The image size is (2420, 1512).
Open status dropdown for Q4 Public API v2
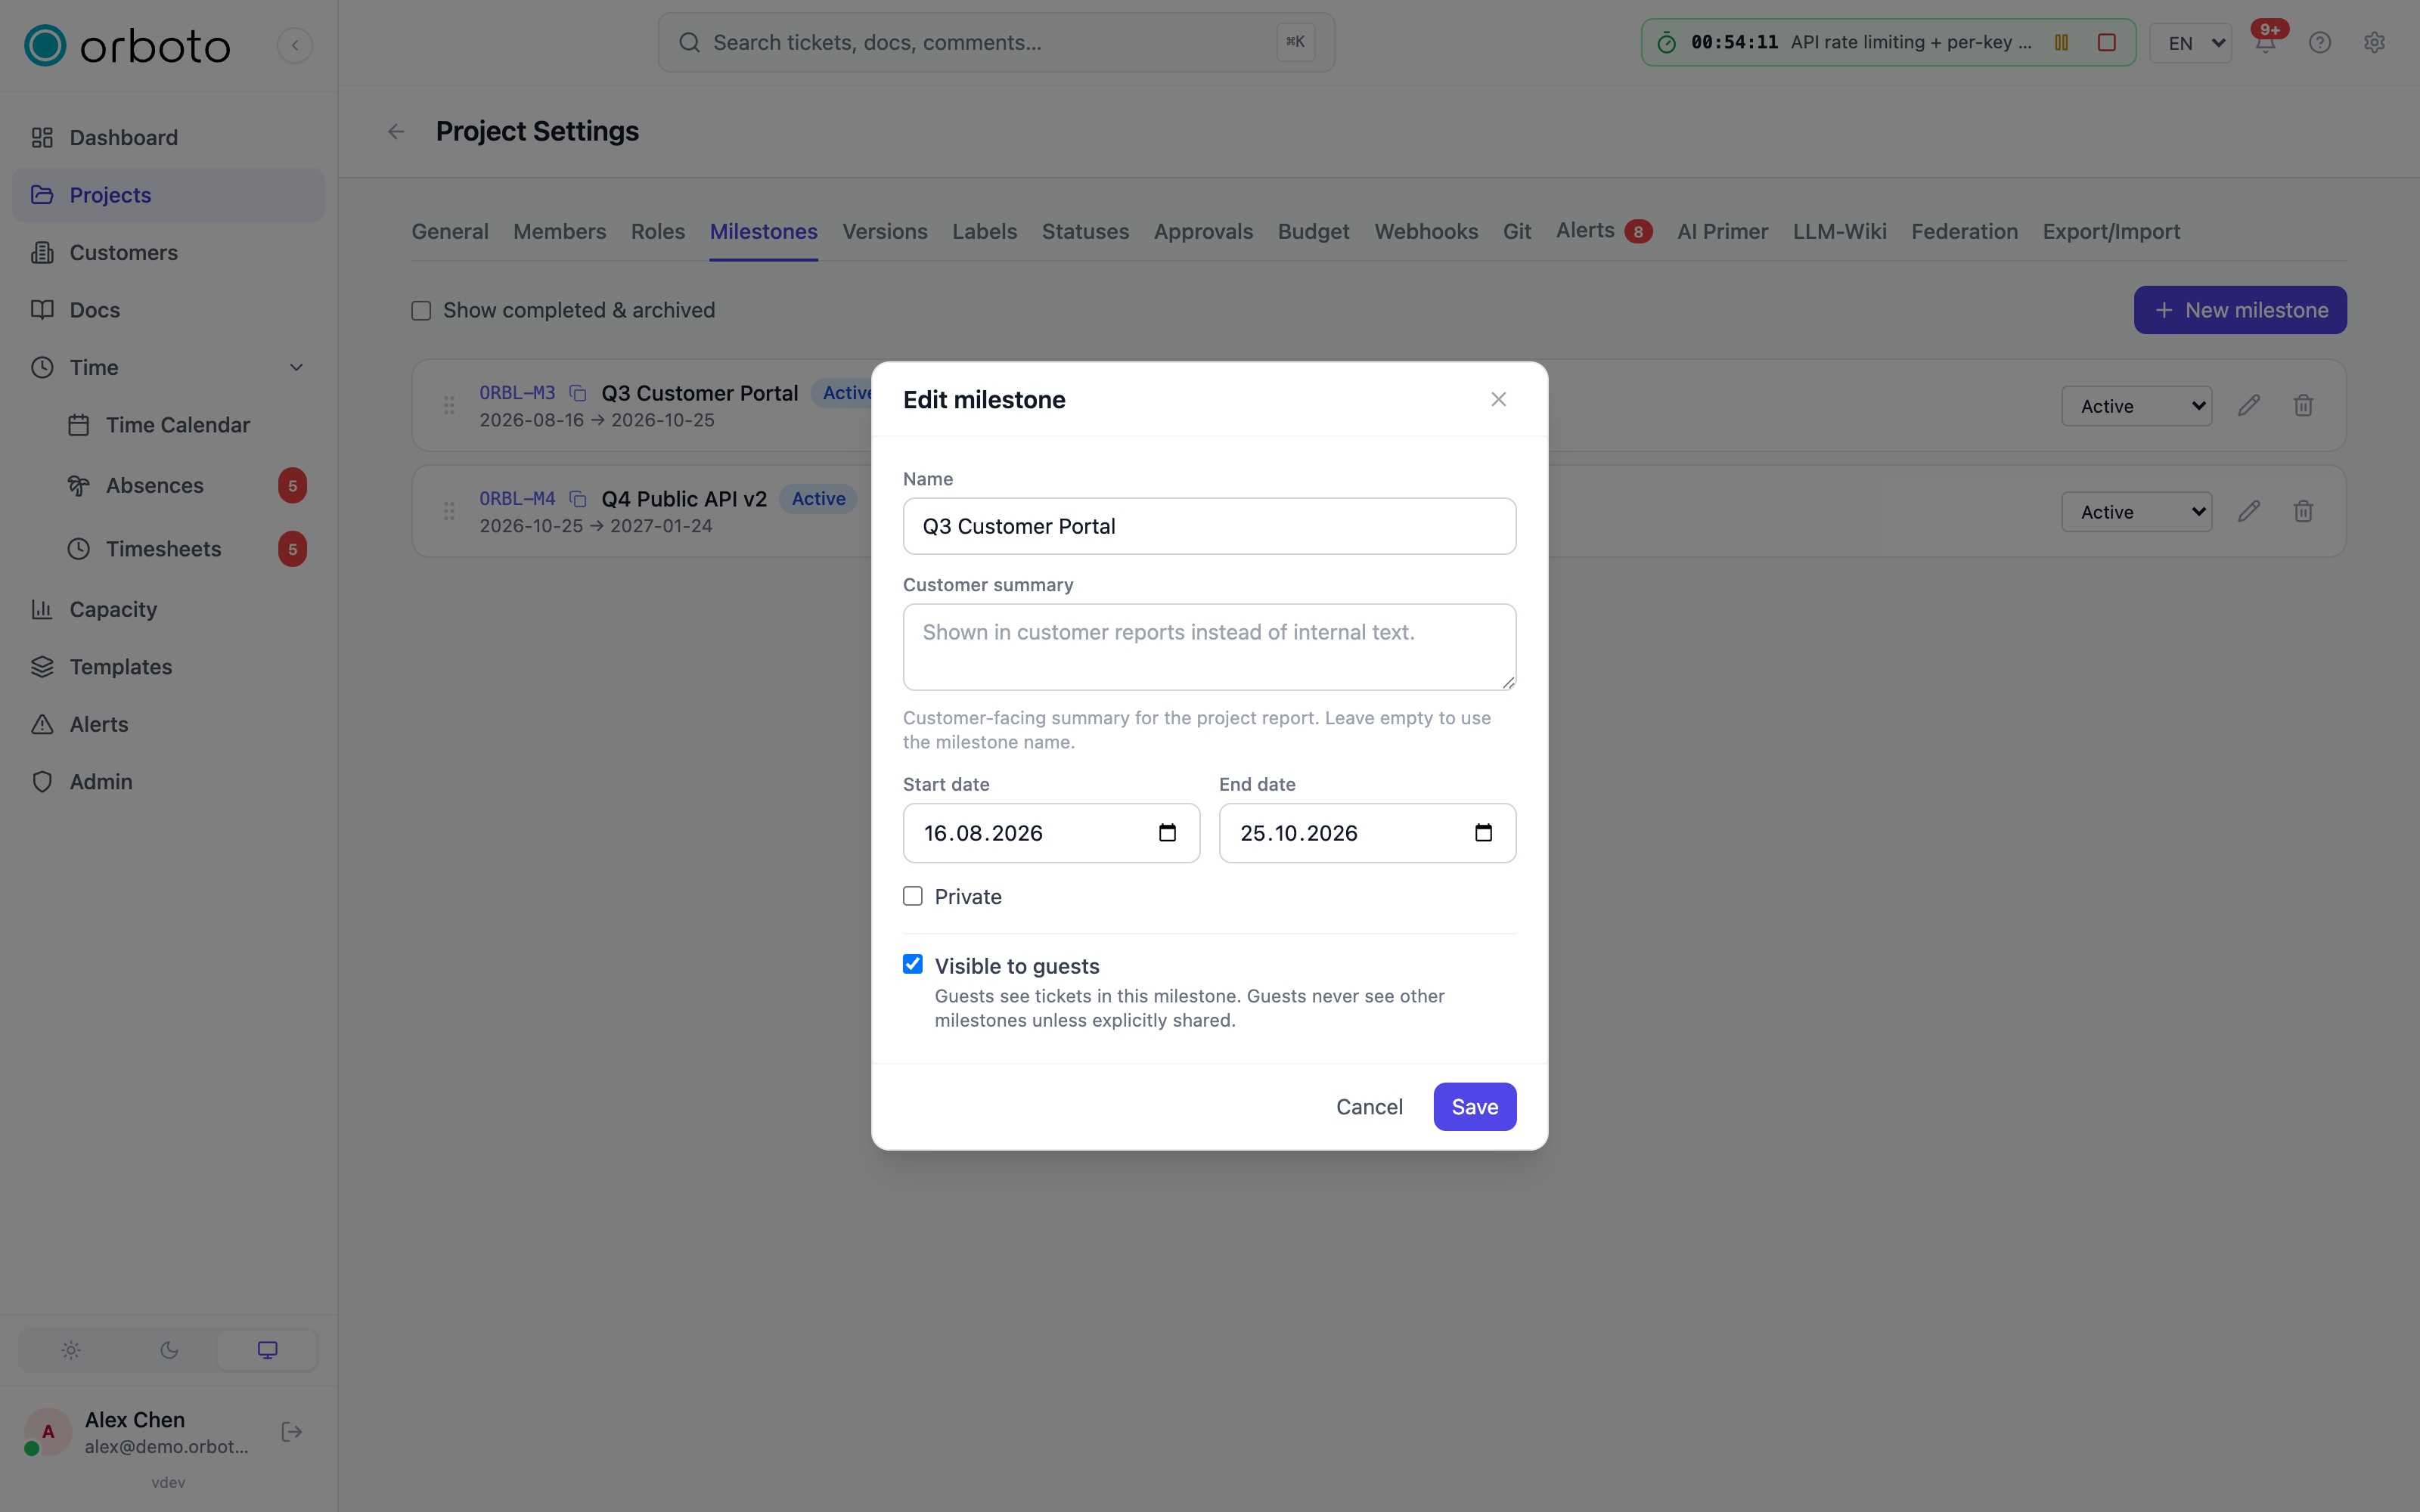2136,512
